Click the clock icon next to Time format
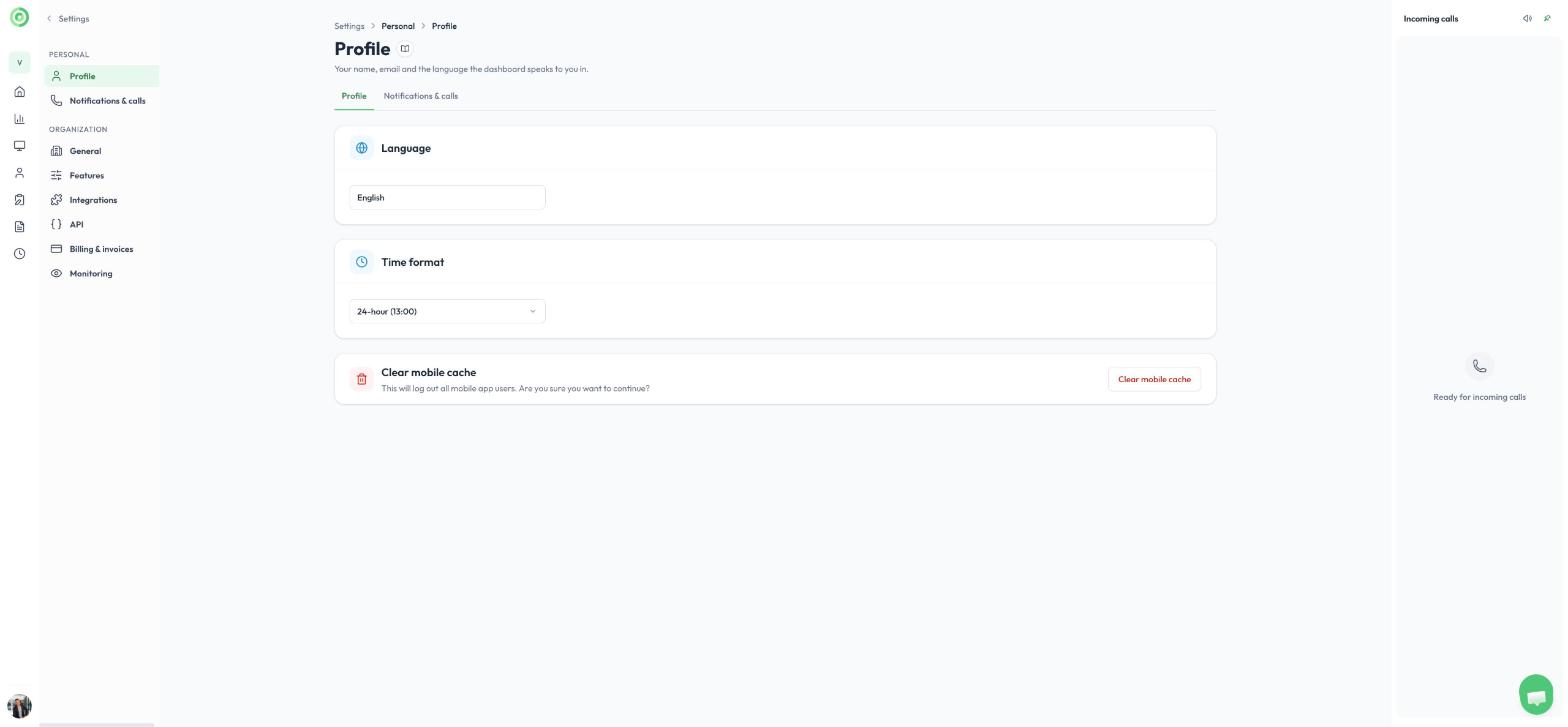Image resolution: width=1568 pixels, height=727 pixels. click(x=362, y=262)
